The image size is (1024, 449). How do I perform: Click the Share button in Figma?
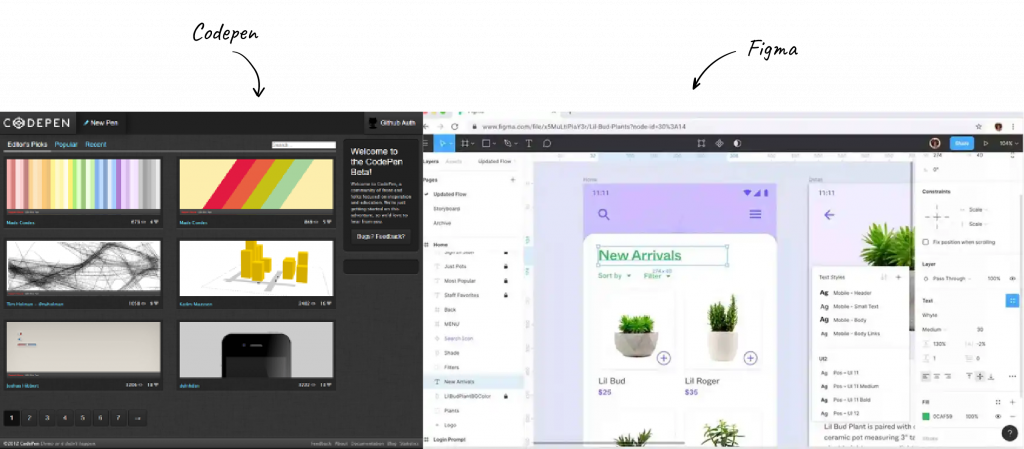(961, 143)
